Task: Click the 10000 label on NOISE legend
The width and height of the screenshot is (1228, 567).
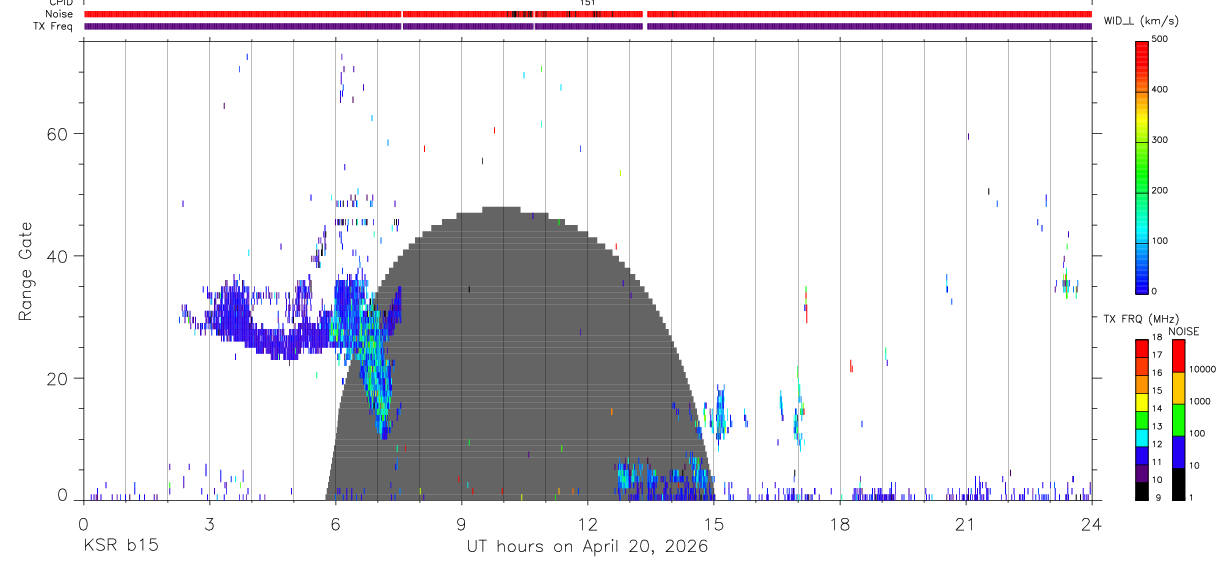Action: coord(1203,369)
